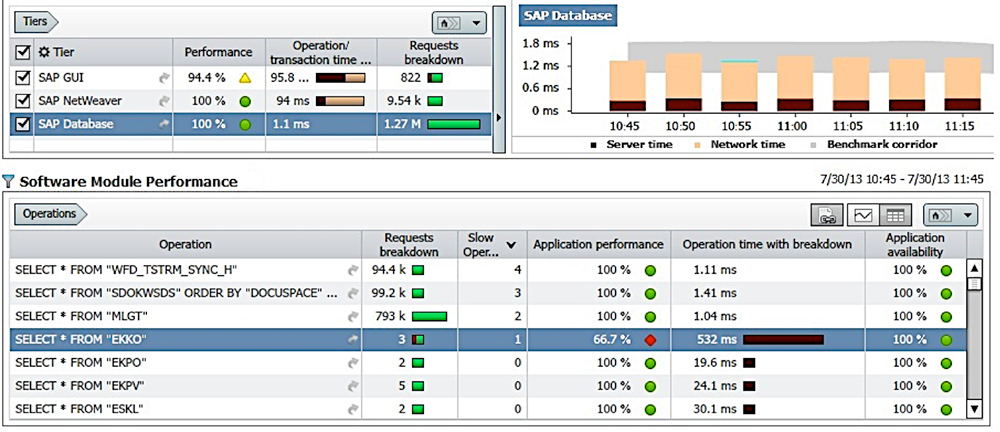
Task: Click the Tiers breadcrumb tab
Action: tap(36, 22)
